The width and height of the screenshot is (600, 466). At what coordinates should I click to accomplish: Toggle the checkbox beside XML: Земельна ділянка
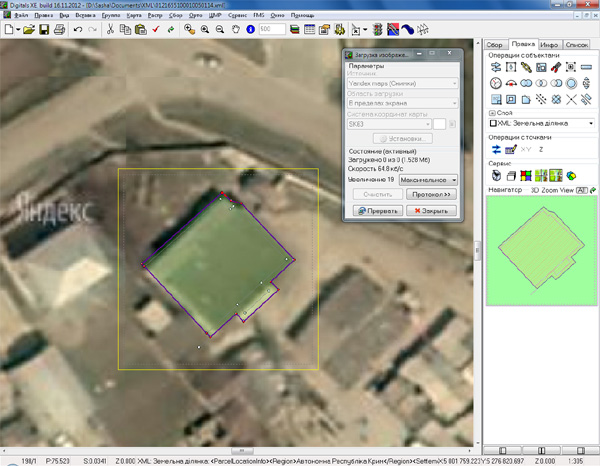pyautogui.click(x=493, y=122)
